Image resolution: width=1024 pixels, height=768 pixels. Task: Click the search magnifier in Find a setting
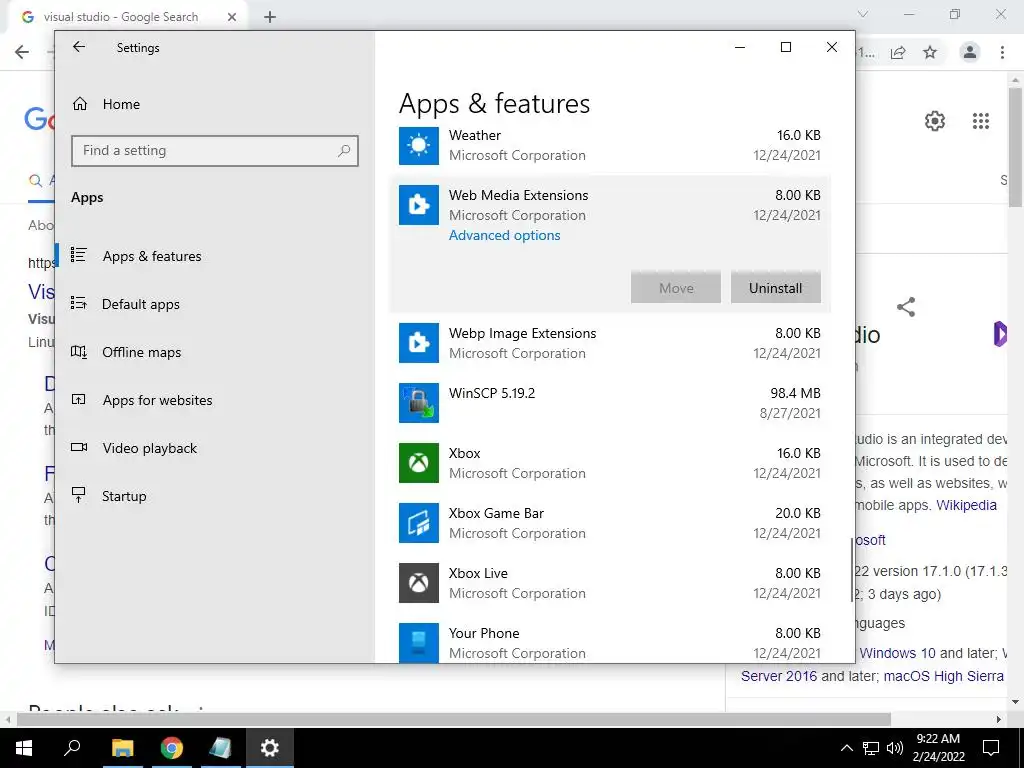click(x=344, y=151)
